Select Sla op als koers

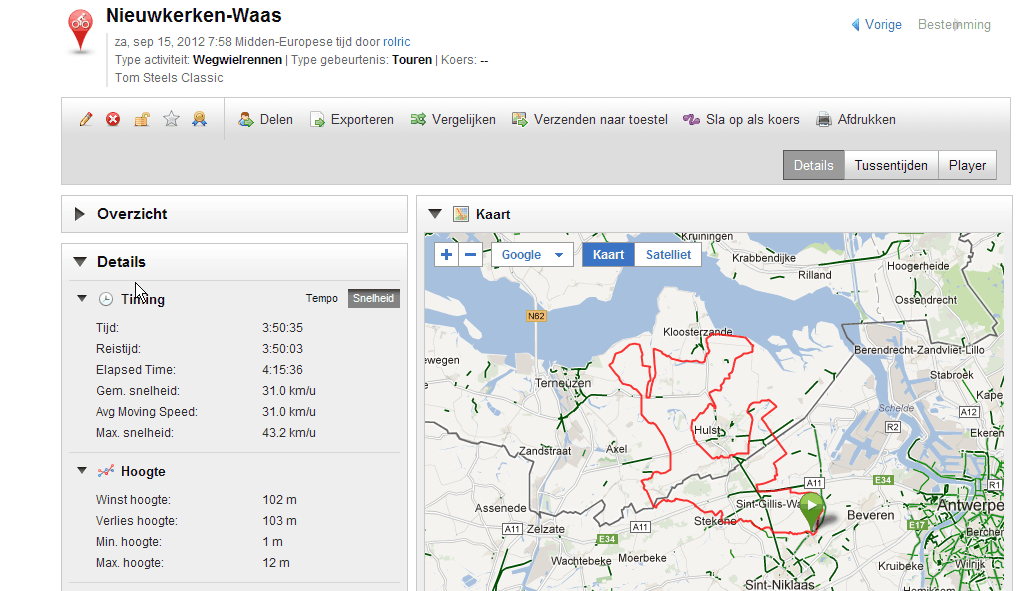pyautogui.click(x=741, y=119)
